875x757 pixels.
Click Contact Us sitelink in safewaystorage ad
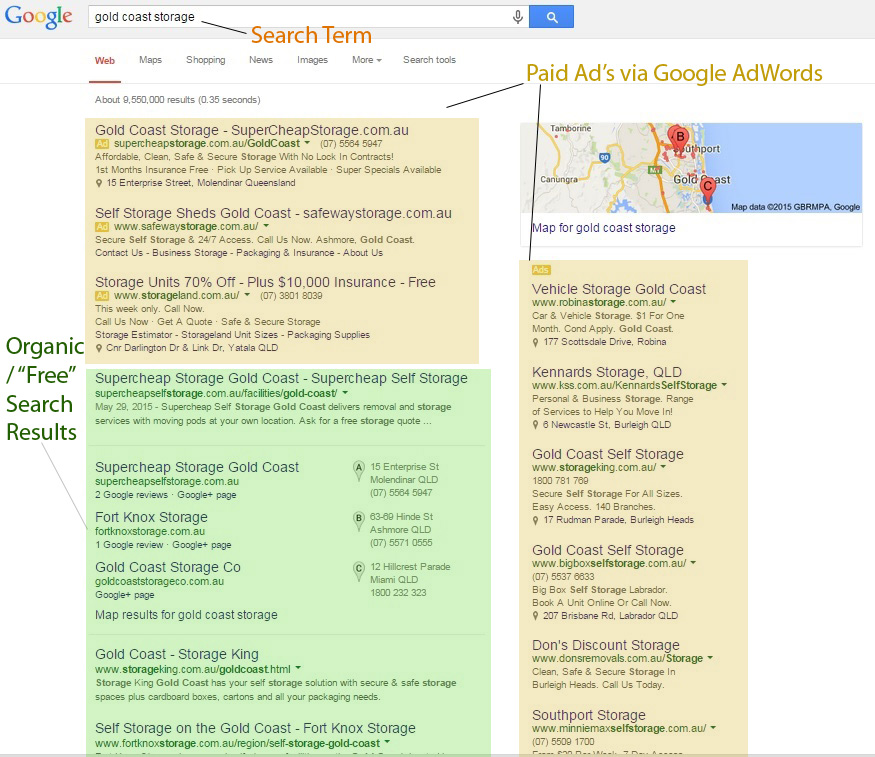[119, 253]
